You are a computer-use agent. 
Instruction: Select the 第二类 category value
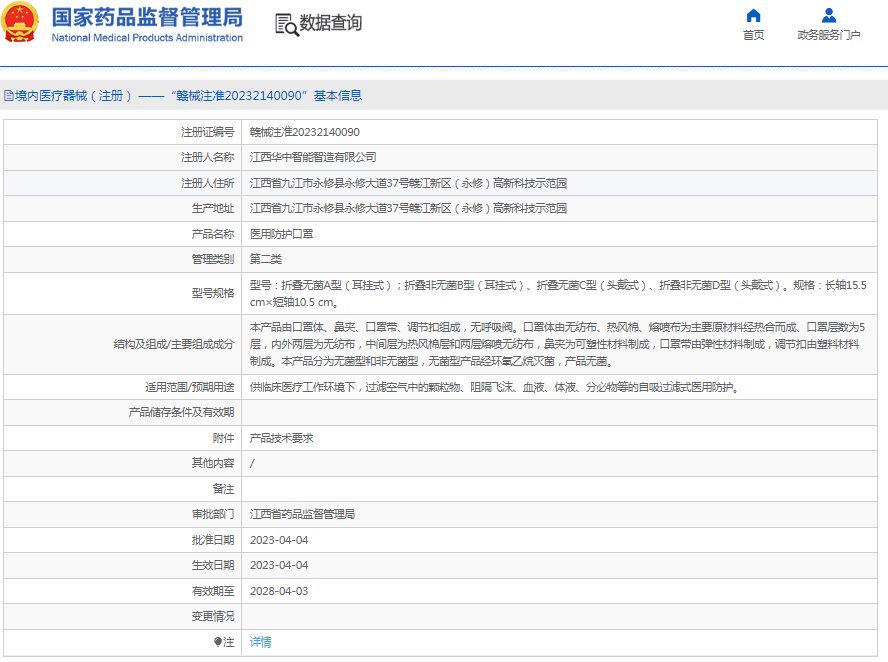click(266, 259)
